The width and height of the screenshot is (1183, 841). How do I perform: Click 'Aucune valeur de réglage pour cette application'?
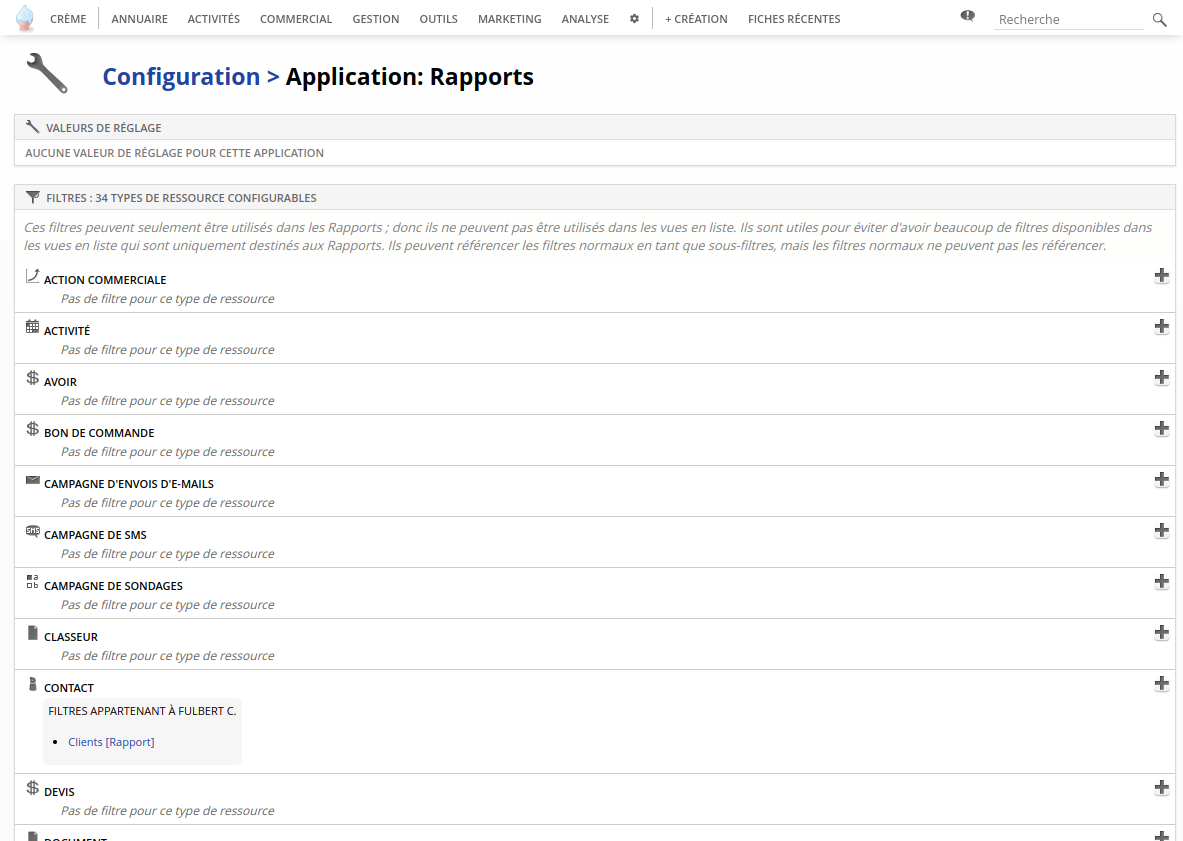coord(174,153)
